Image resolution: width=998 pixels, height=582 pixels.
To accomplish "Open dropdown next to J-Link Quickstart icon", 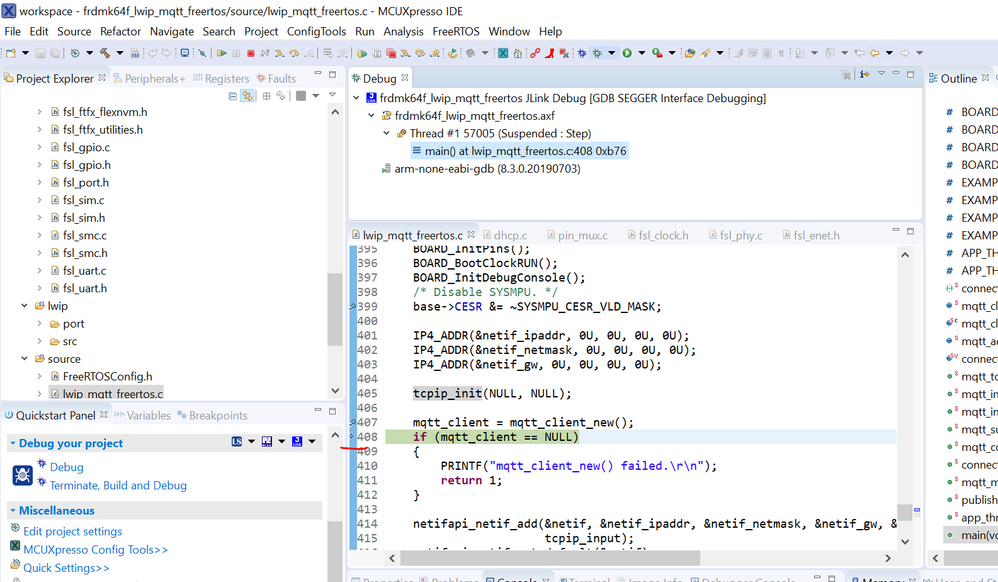I will [312, 441].
